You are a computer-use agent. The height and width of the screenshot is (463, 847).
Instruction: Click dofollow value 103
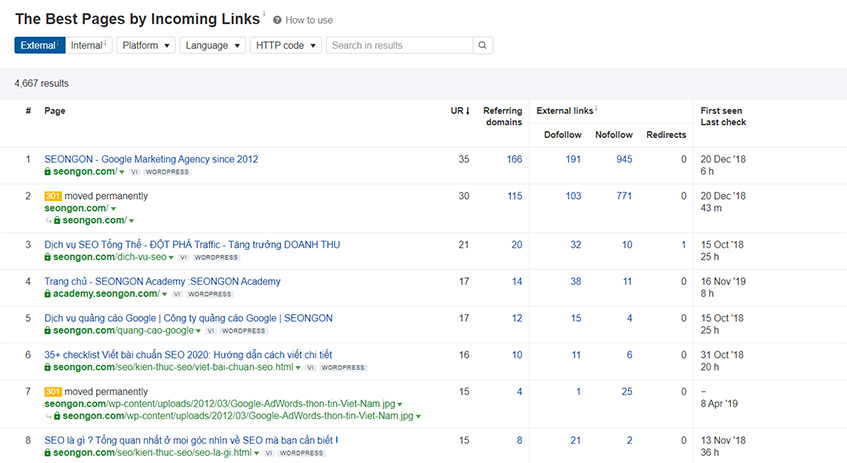coord(573,196)
